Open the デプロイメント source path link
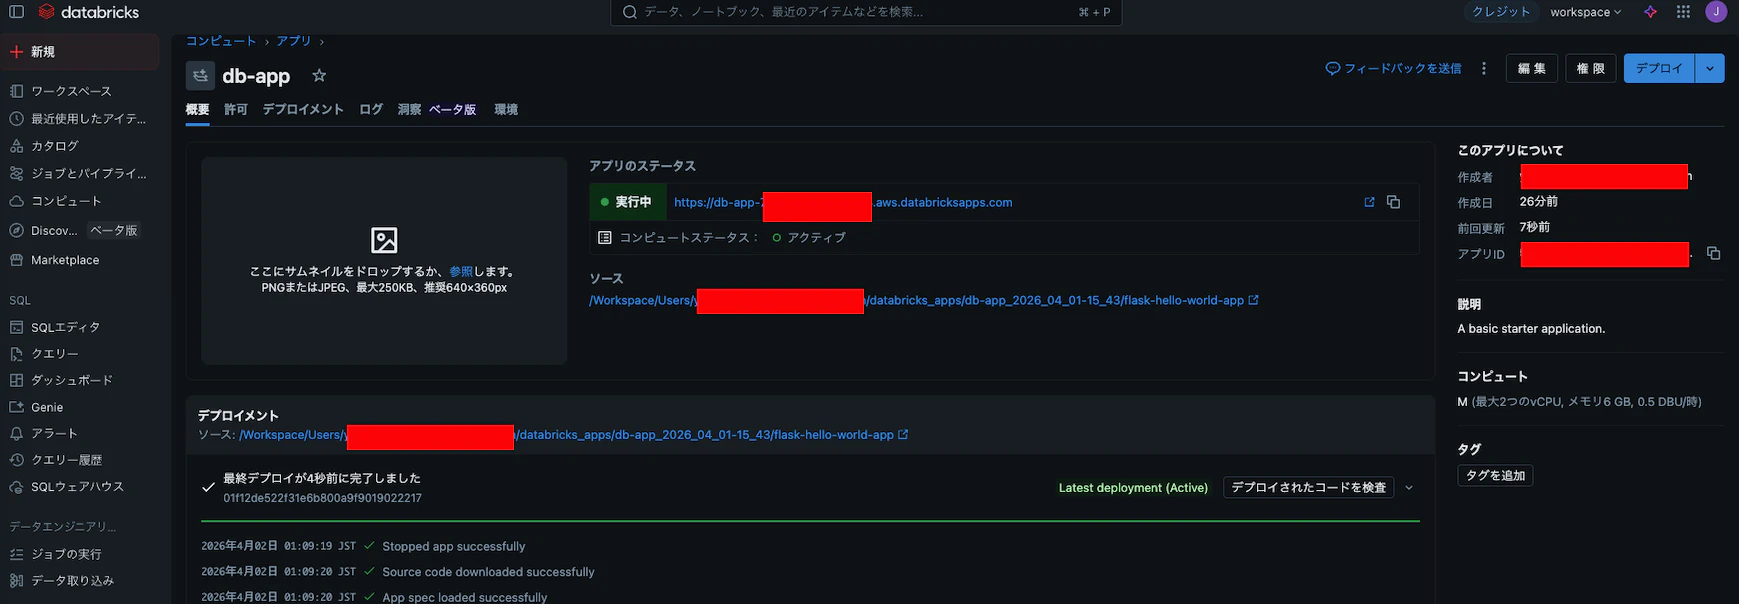 [566, 435]
